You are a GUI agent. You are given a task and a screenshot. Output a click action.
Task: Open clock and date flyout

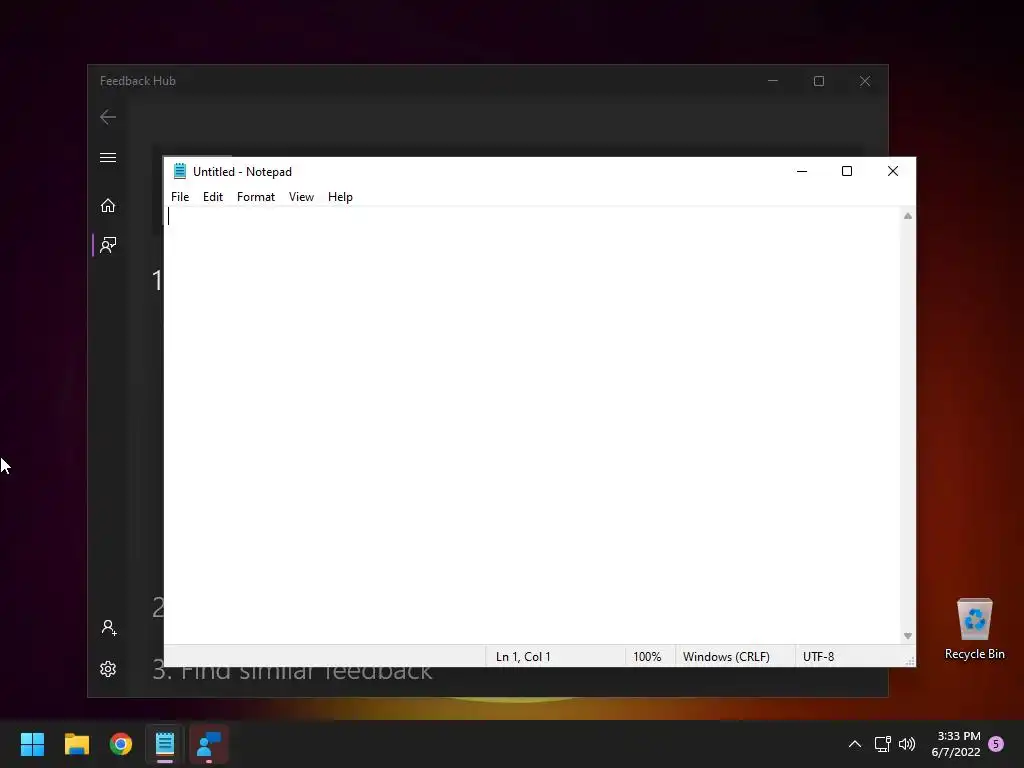pyautogui.click(x=956, y=744)
